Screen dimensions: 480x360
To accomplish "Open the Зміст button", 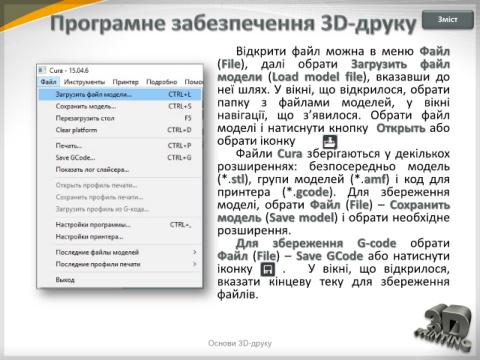I will point(448,20).
